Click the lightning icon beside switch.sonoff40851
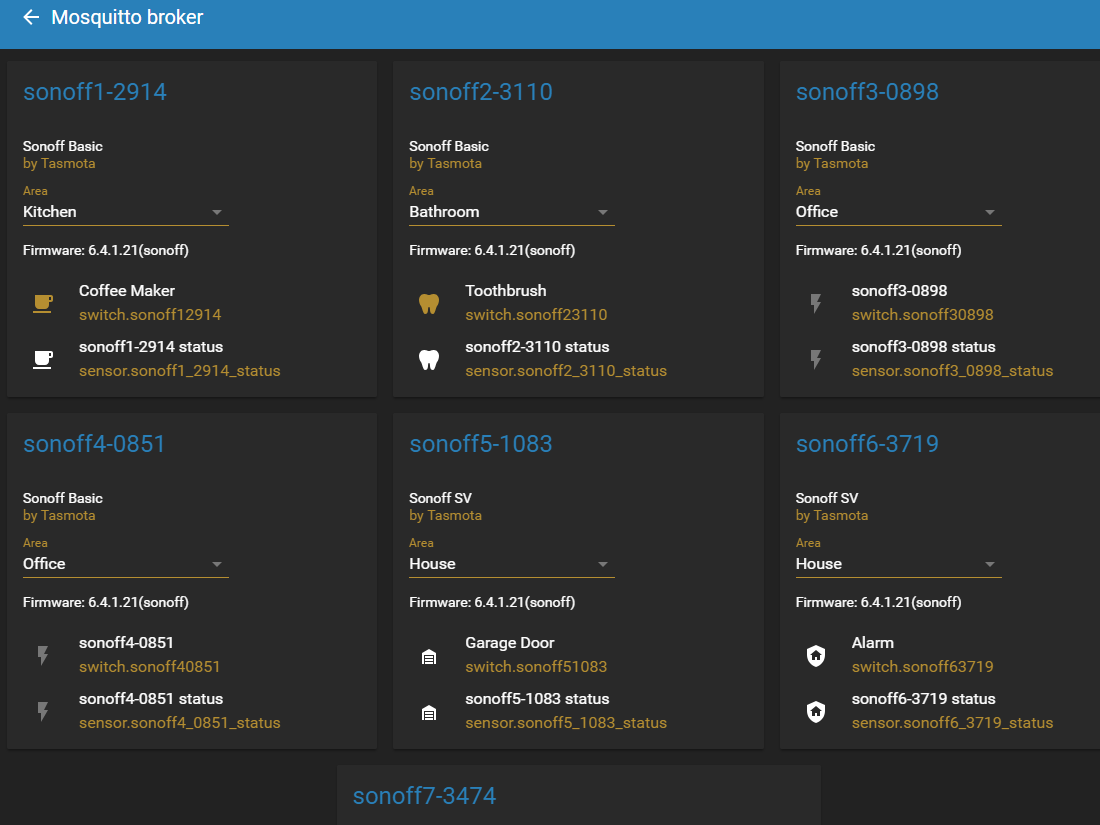The width and height of the screenshot is (1100, 825). (x=43, y=655)
